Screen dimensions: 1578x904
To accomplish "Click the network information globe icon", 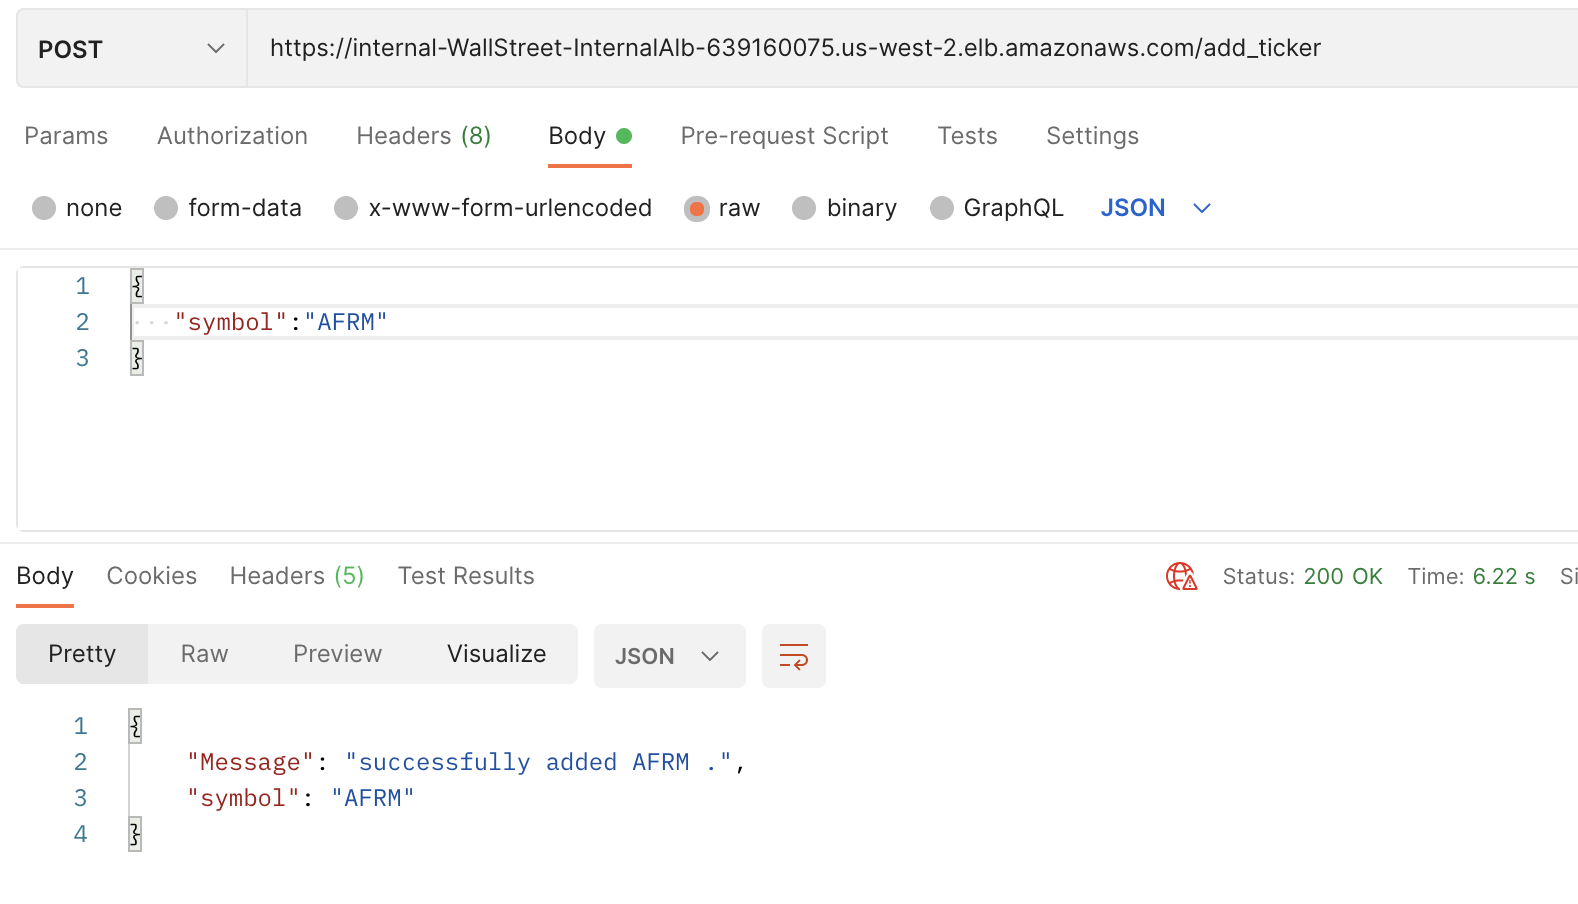I will point(1181,576).
